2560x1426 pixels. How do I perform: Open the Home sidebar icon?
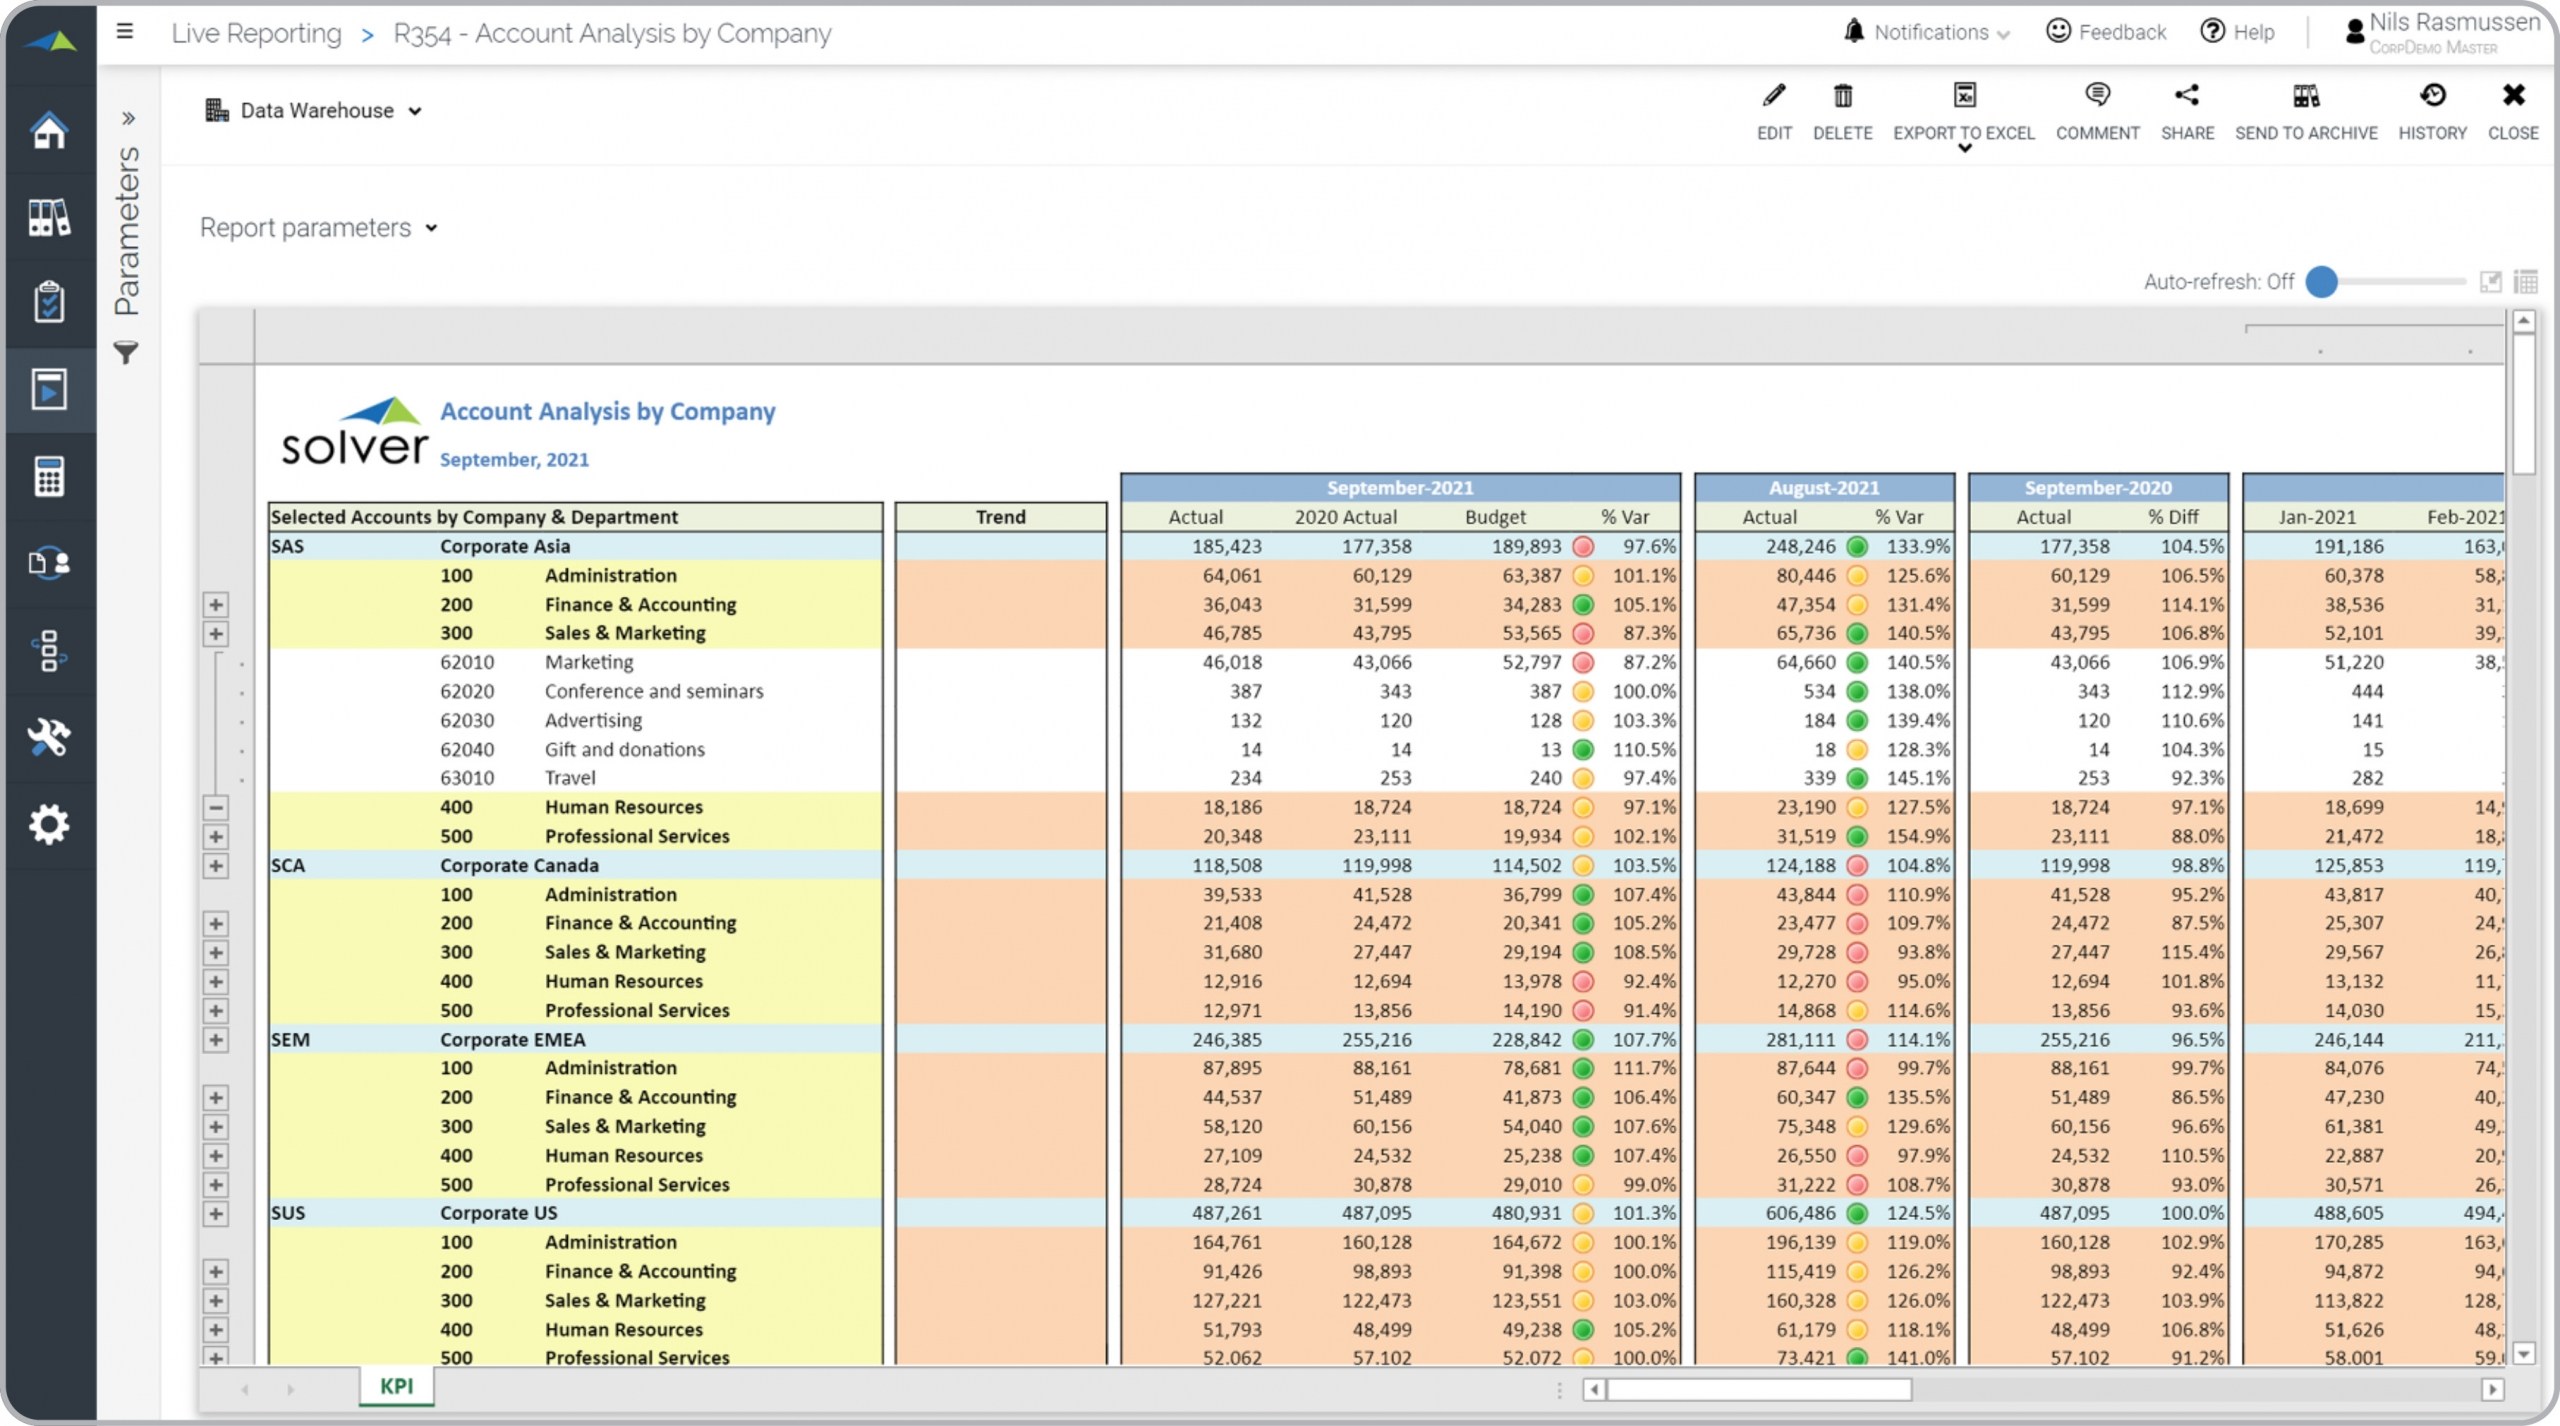pyautogui.click(x=49, y=131)
